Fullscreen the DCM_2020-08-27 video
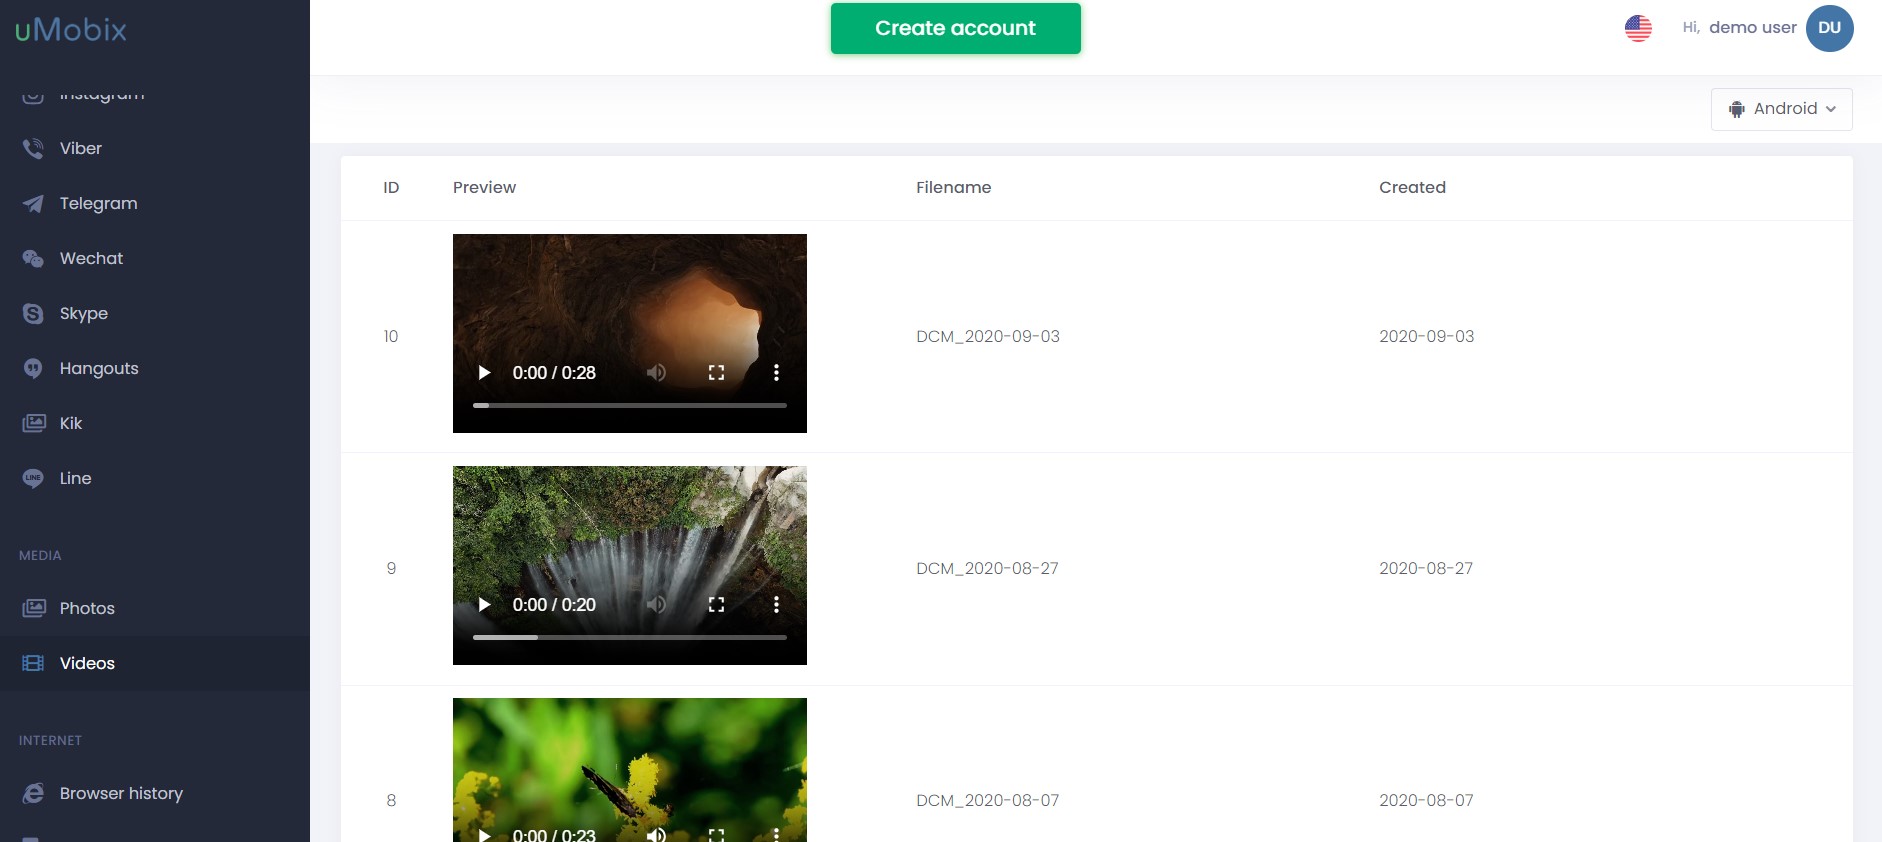 coord(716,605)
